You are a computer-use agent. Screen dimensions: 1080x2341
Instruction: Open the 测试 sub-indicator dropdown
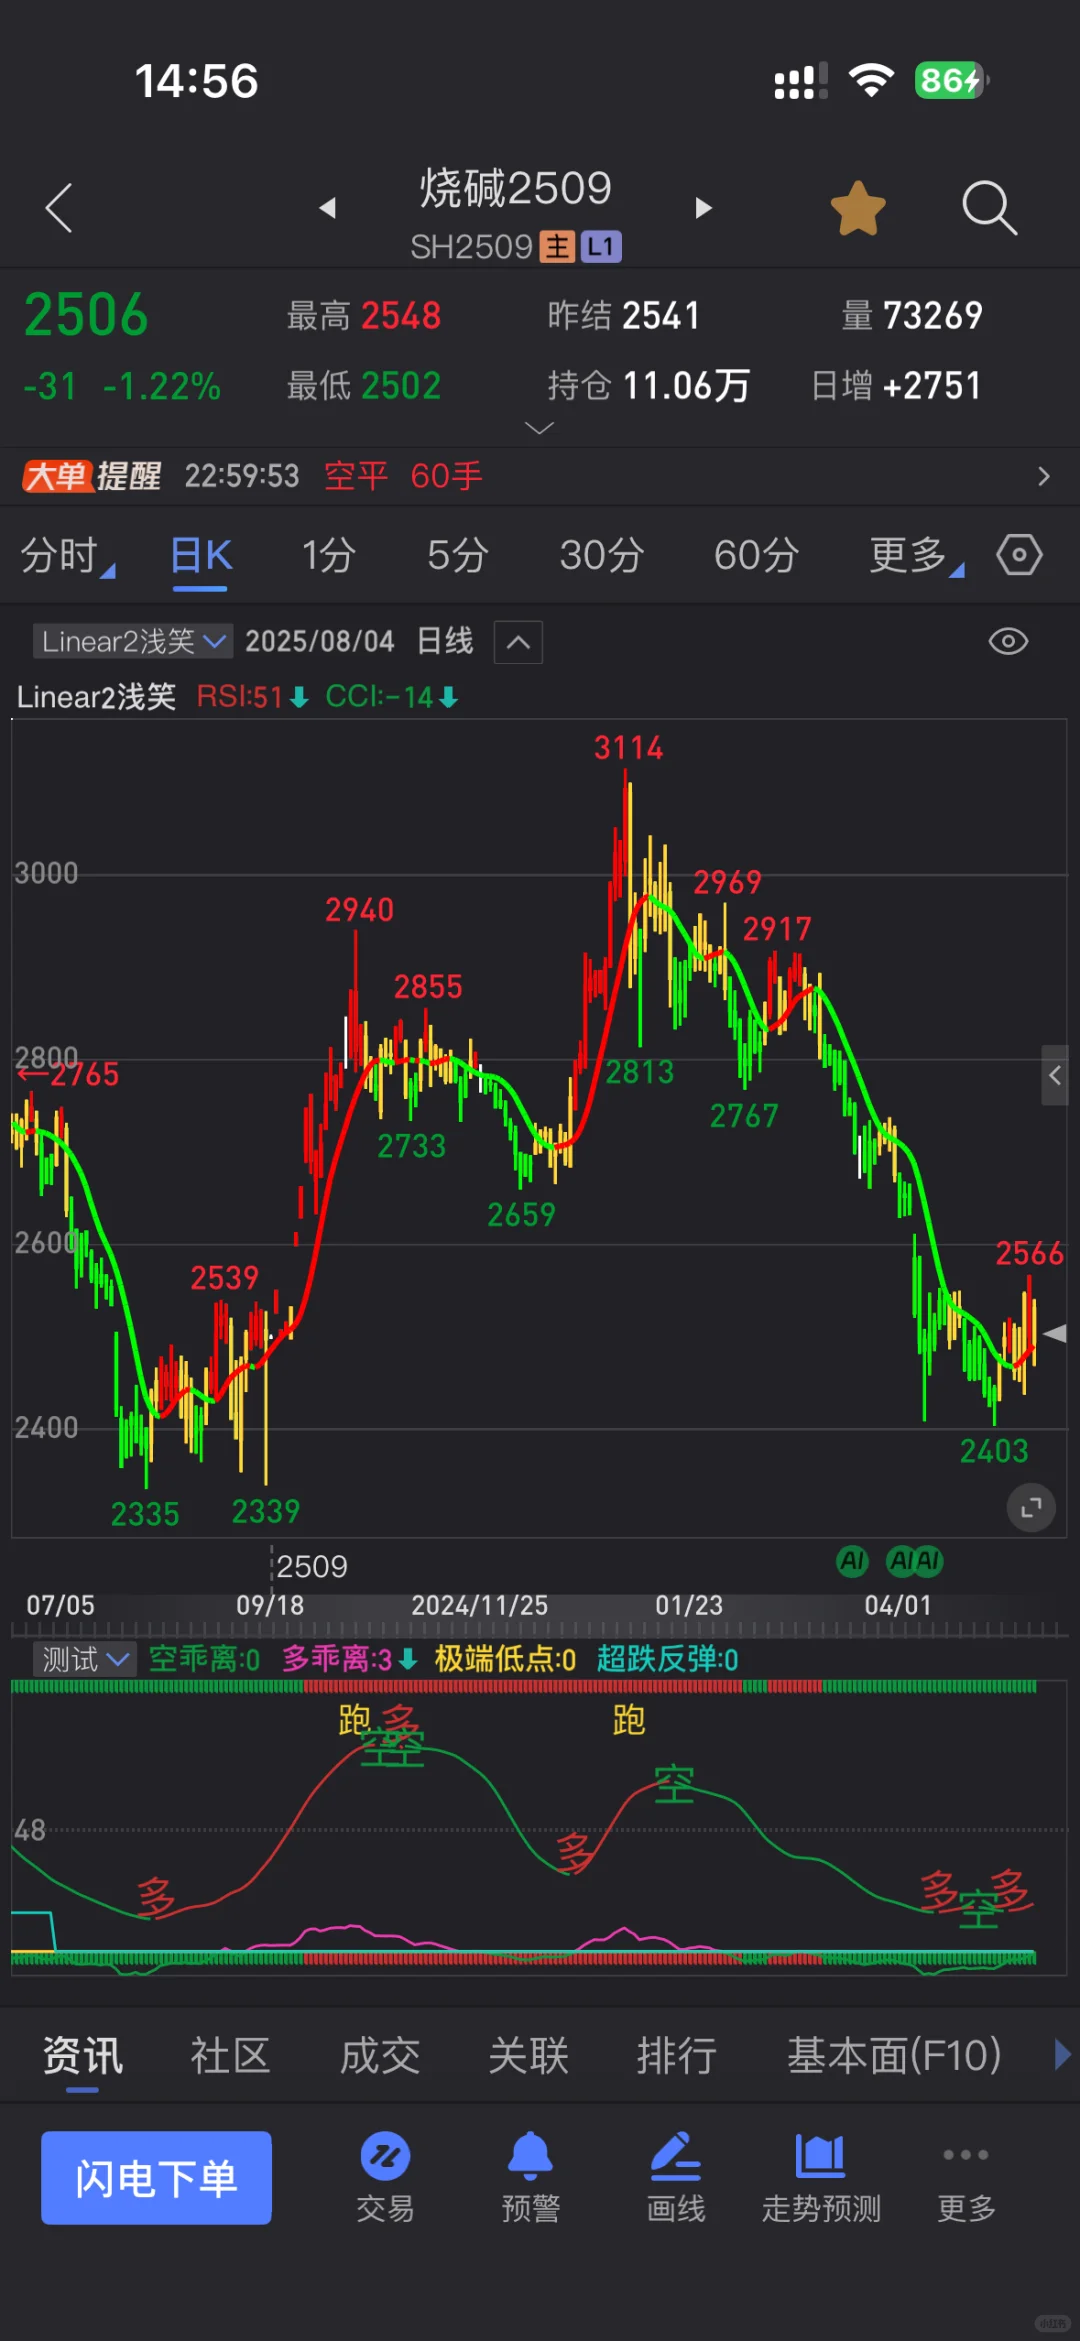(x=84, y=1660)
